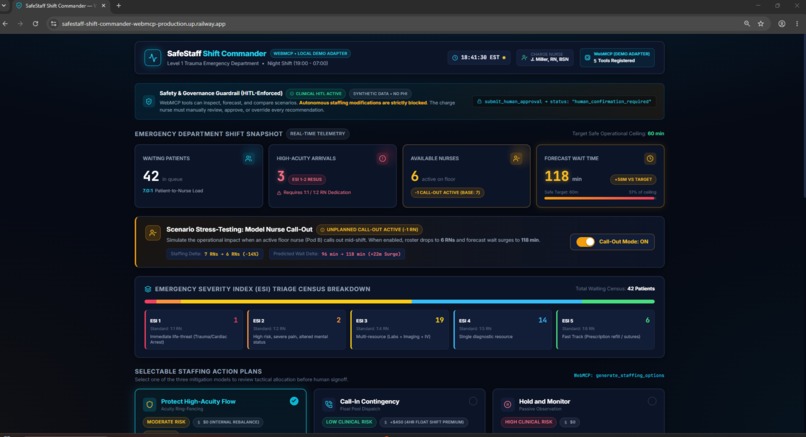This screenshot has width=806, height=437.
Task: Click the warning triangle beside Requires 1:1 RN Dedication
Action: click(279, 193)
